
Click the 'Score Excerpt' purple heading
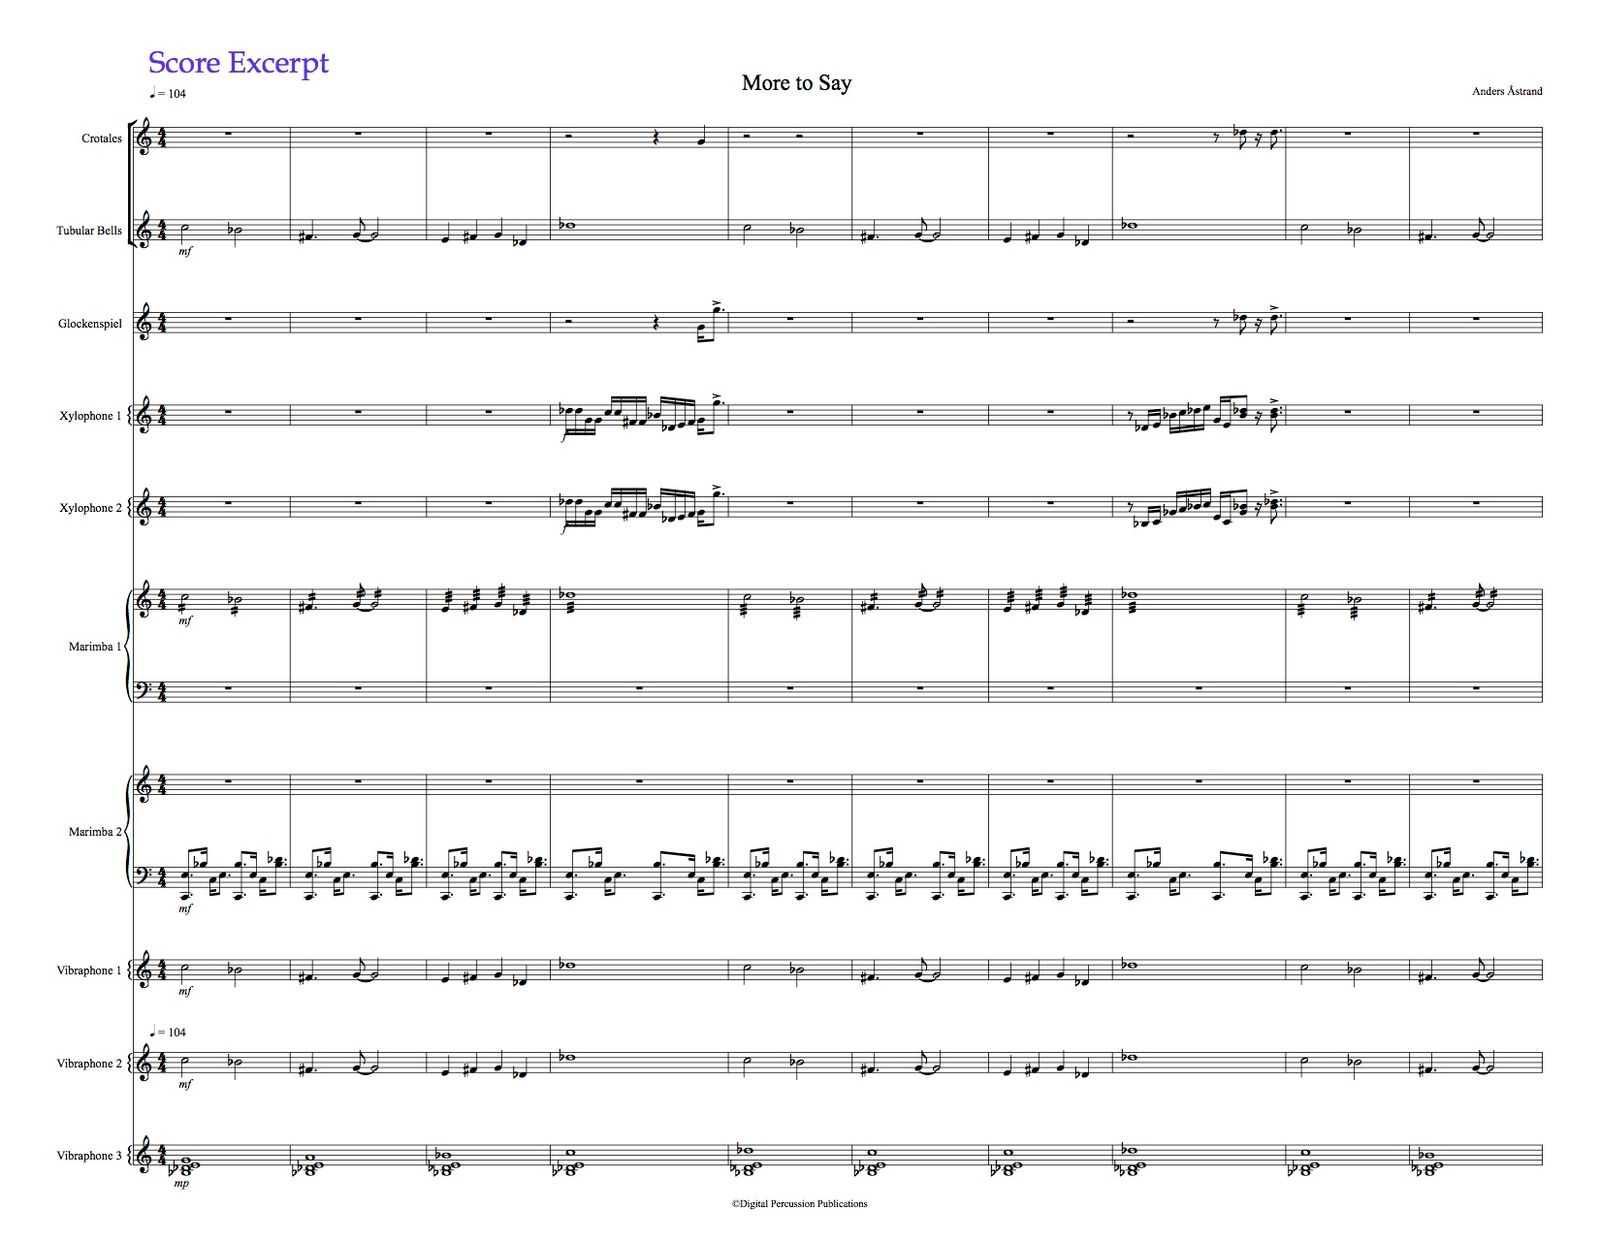238,63
